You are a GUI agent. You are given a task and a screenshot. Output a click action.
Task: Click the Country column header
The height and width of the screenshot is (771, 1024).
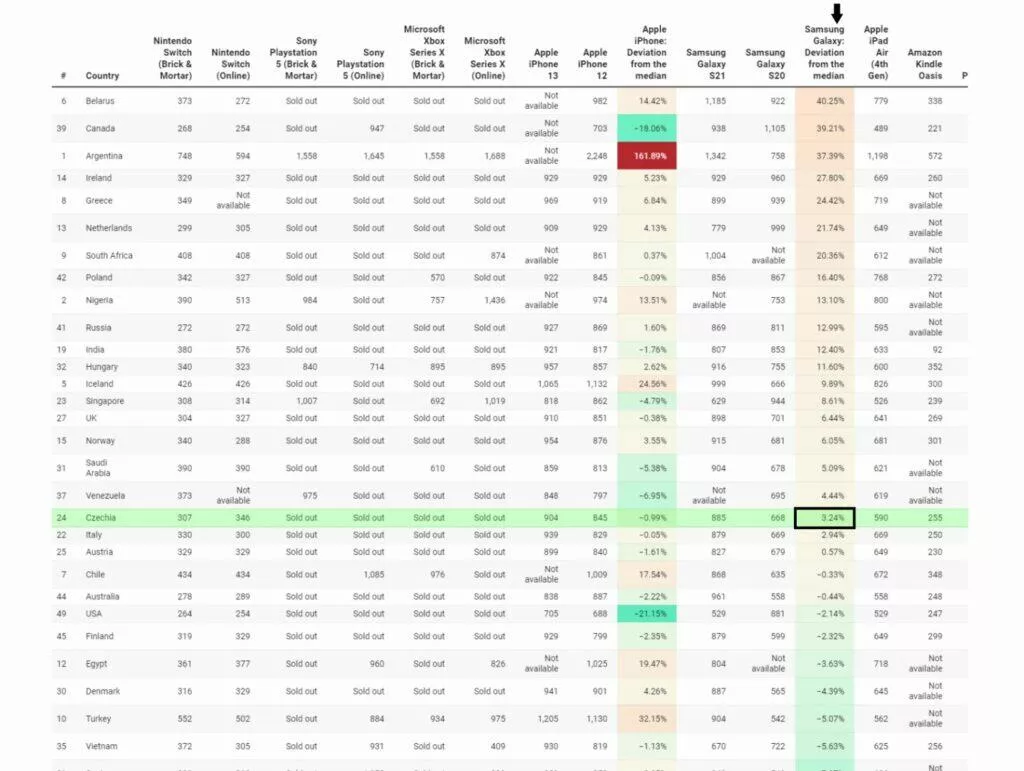pyautogui.click(x=102, y=76)
